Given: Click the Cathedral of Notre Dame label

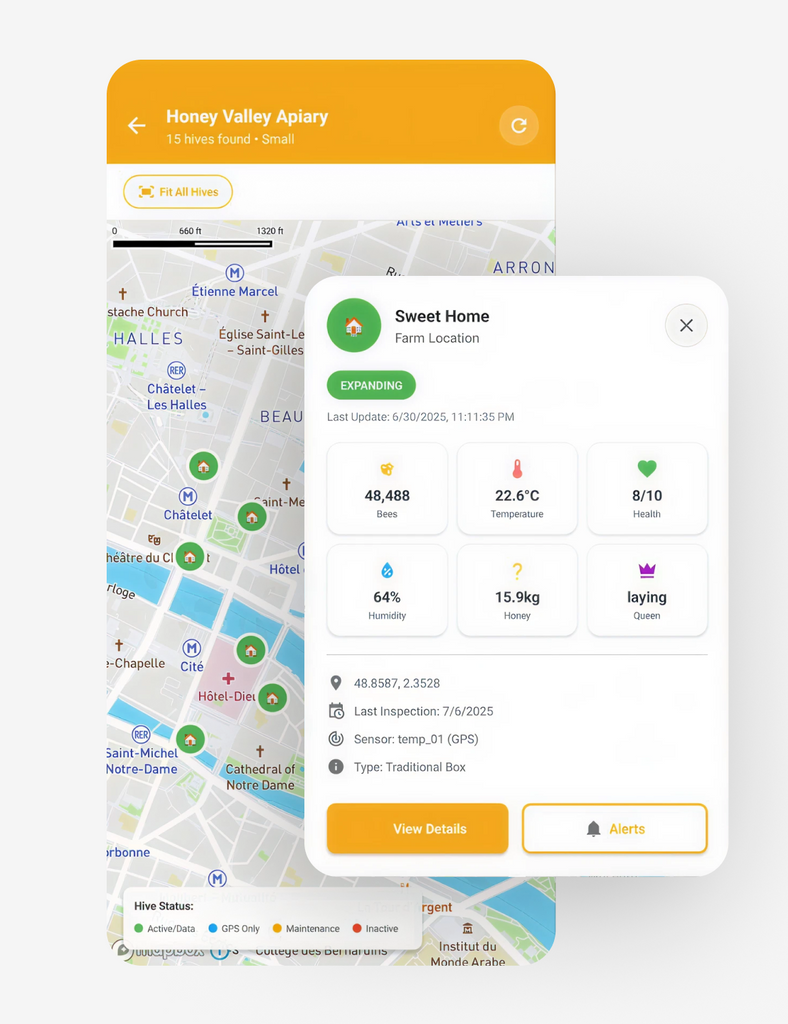Looking at the screenshot, I should click(x=260, y=777).
